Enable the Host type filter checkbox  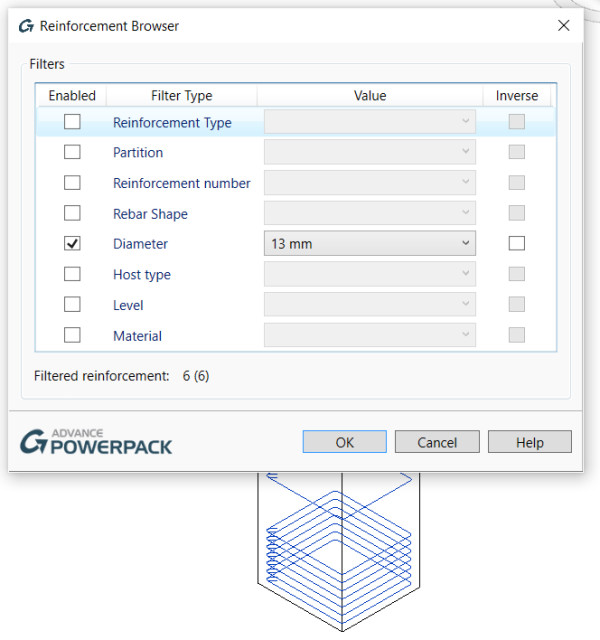point(72,274)
